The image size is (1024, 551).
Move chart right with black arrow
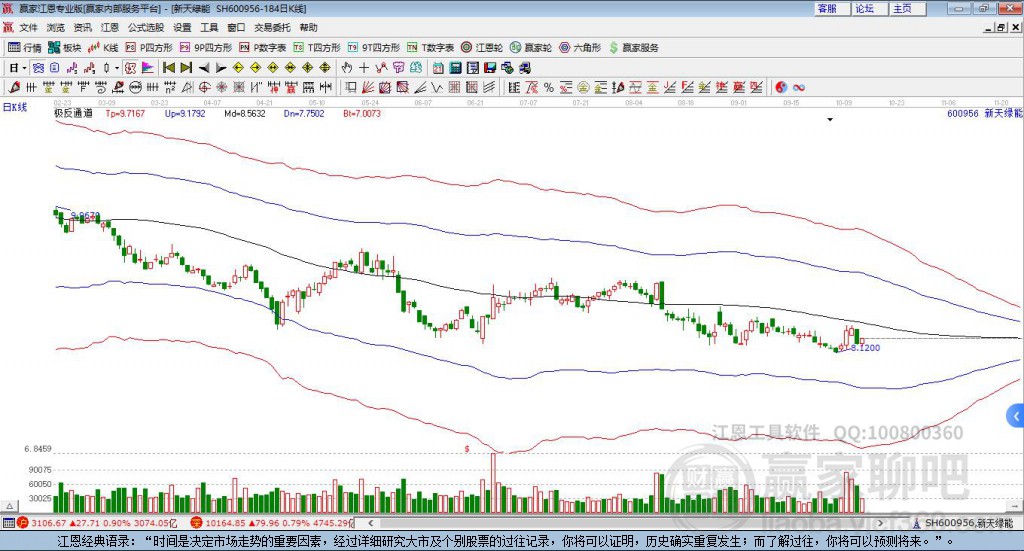pyautogui.click(x=221, y=68)
